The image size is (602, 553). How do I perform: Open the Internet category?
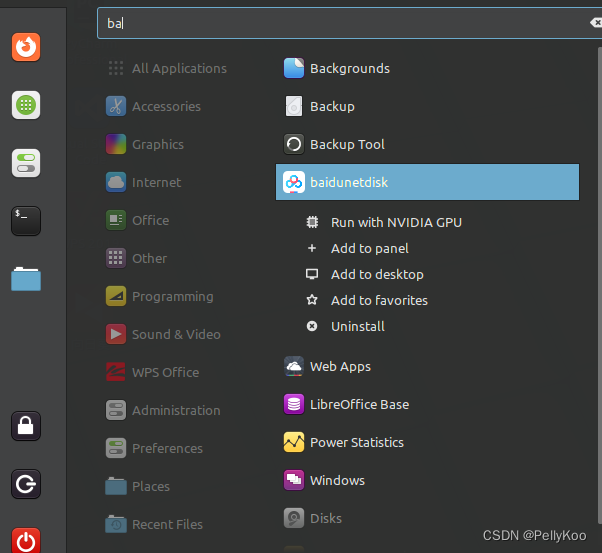(x=144, y=182)
